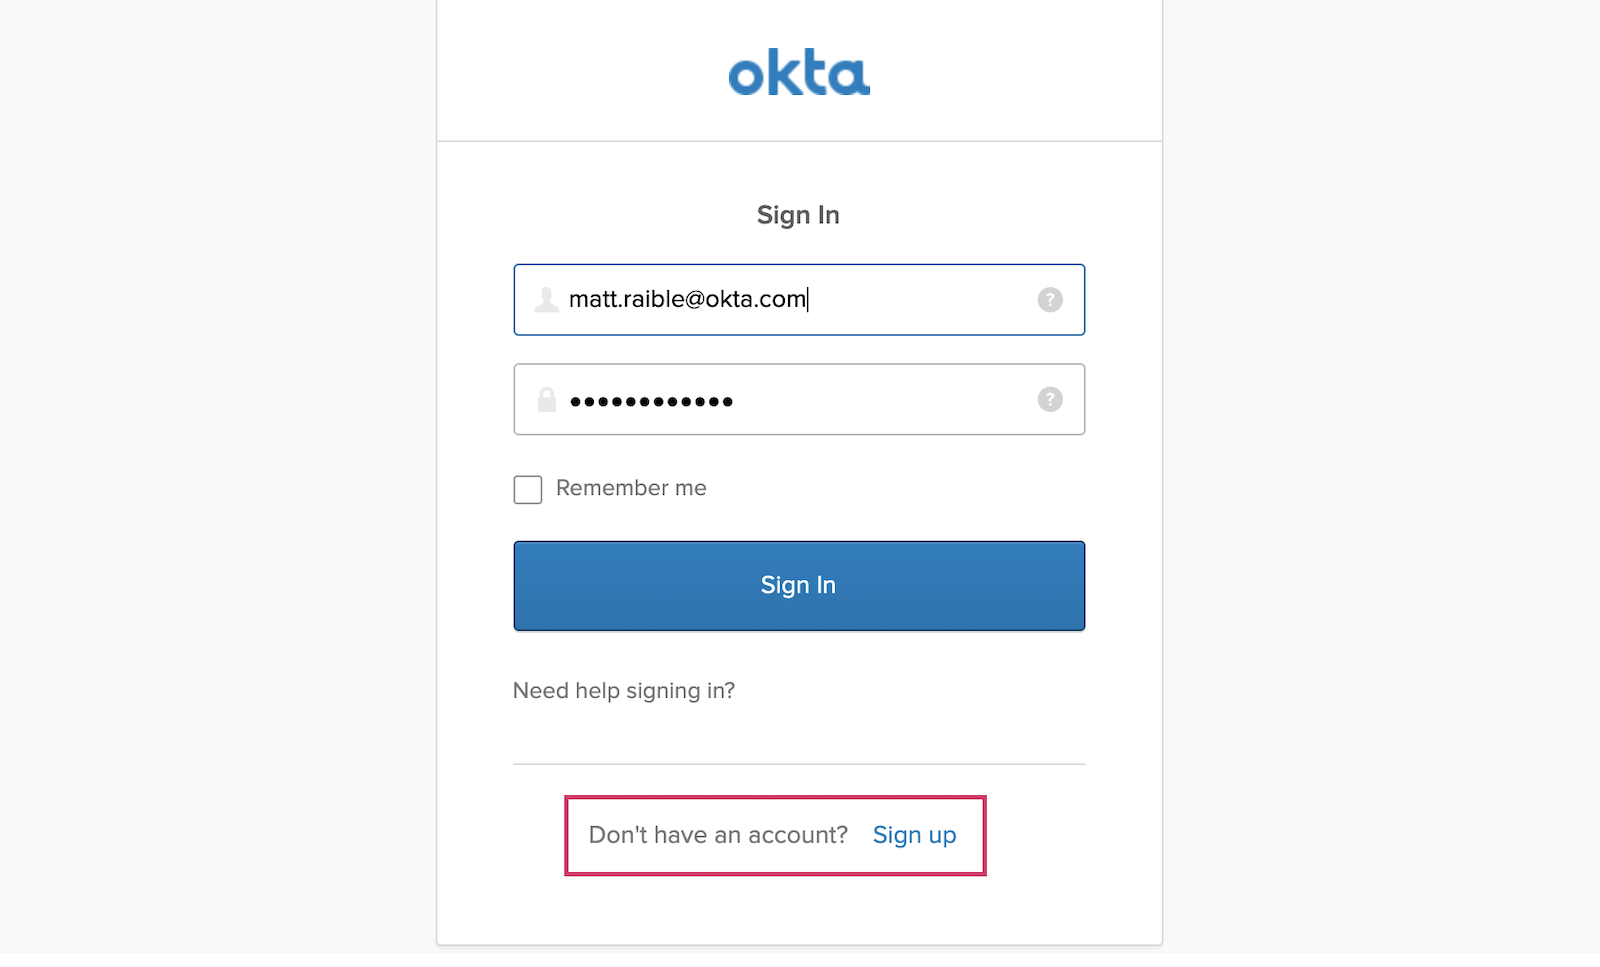Check the Remember me checkbox
Screen dimensions: 1600x967
click(528, 490)
